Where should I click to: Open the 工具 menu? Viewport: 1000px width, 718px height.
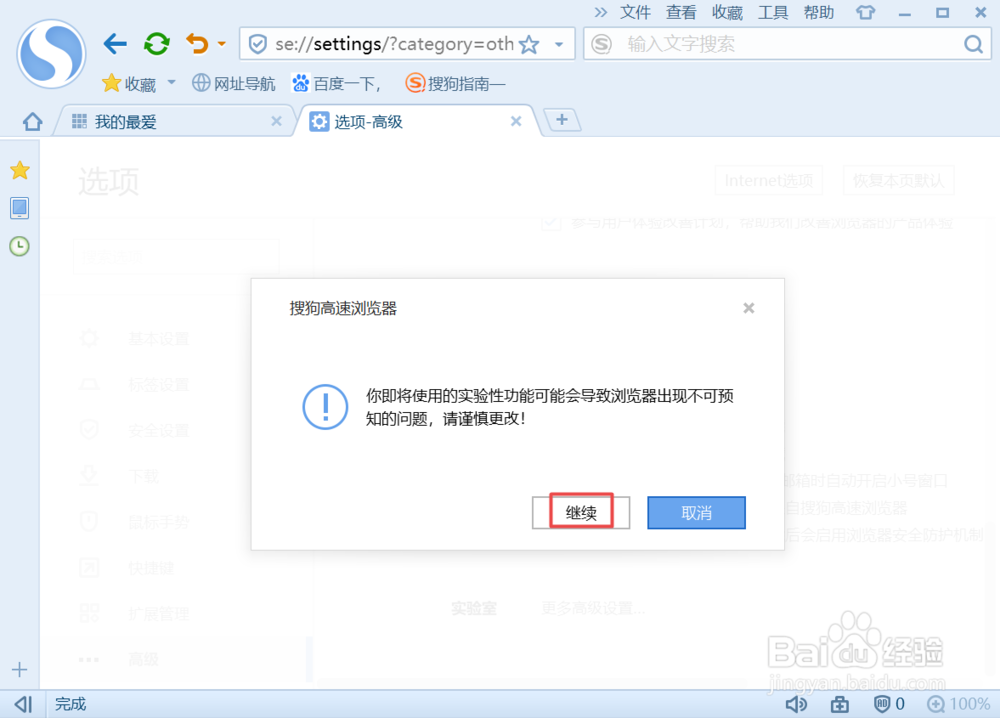point(771,12)
